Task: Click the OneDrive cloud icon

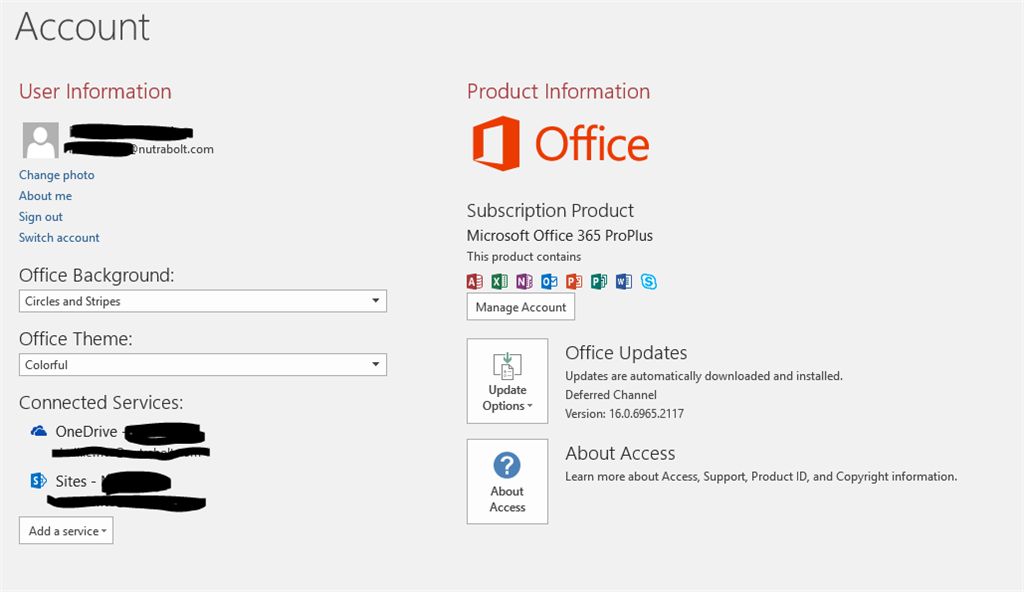Action: tap(39, 431)
